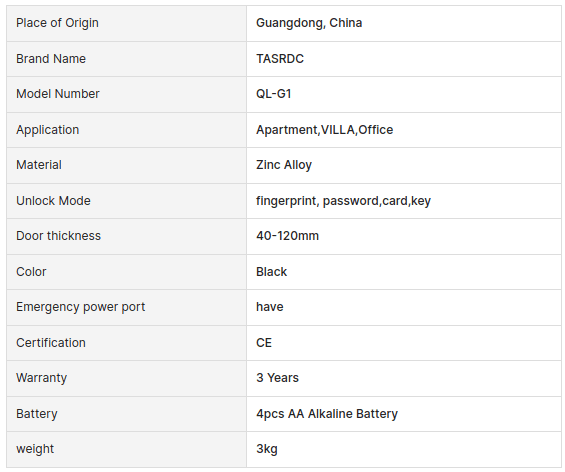Viewport: 565px width, 472px height.
Task: Select the fingerprint, password,card,key text
Action: pyautogui.click(x=343, y=201)
